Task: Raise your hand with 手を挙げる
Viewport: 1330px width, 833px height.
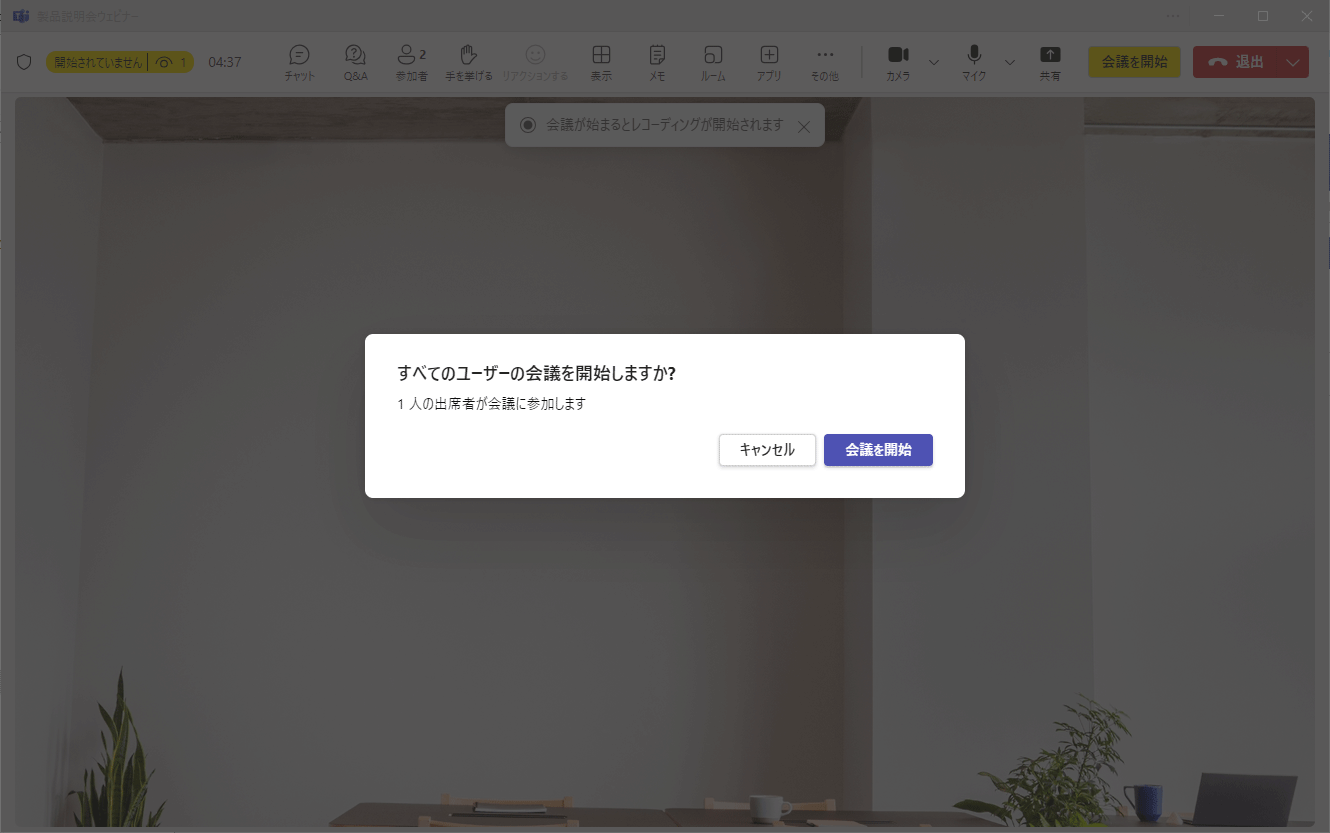Action: point(467,61)
